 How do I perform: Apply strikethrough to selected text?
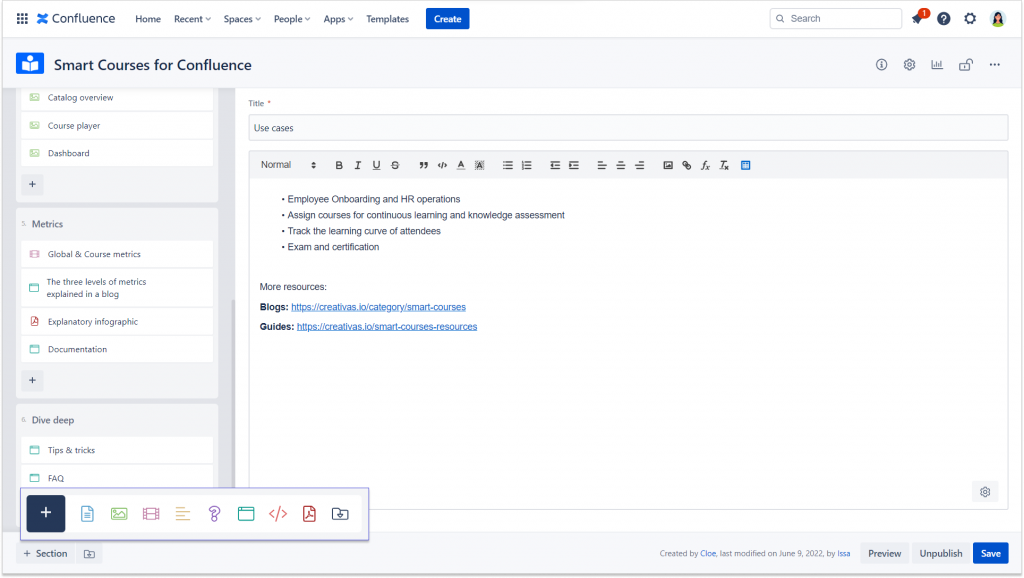coord(394,165)
